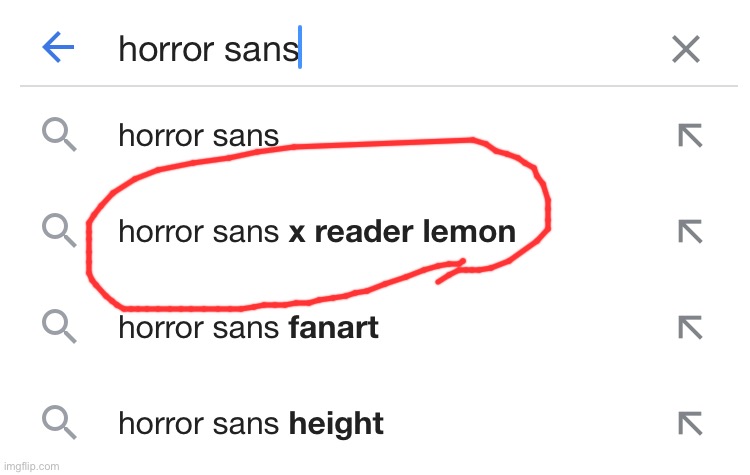Click the search field containing 'horror sans'
The height and width of the screenshot is (475, 750).
coord(378,48)
